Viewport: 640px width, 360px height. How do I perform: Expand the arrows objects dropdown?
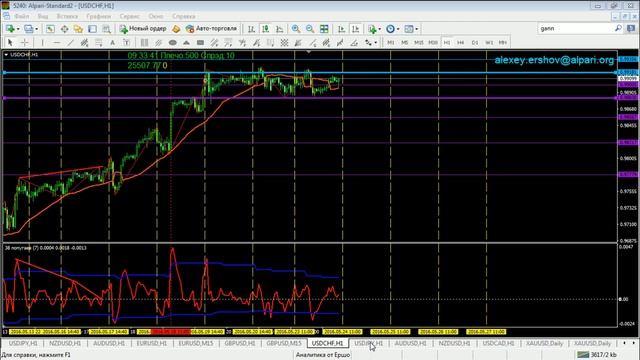376,42
